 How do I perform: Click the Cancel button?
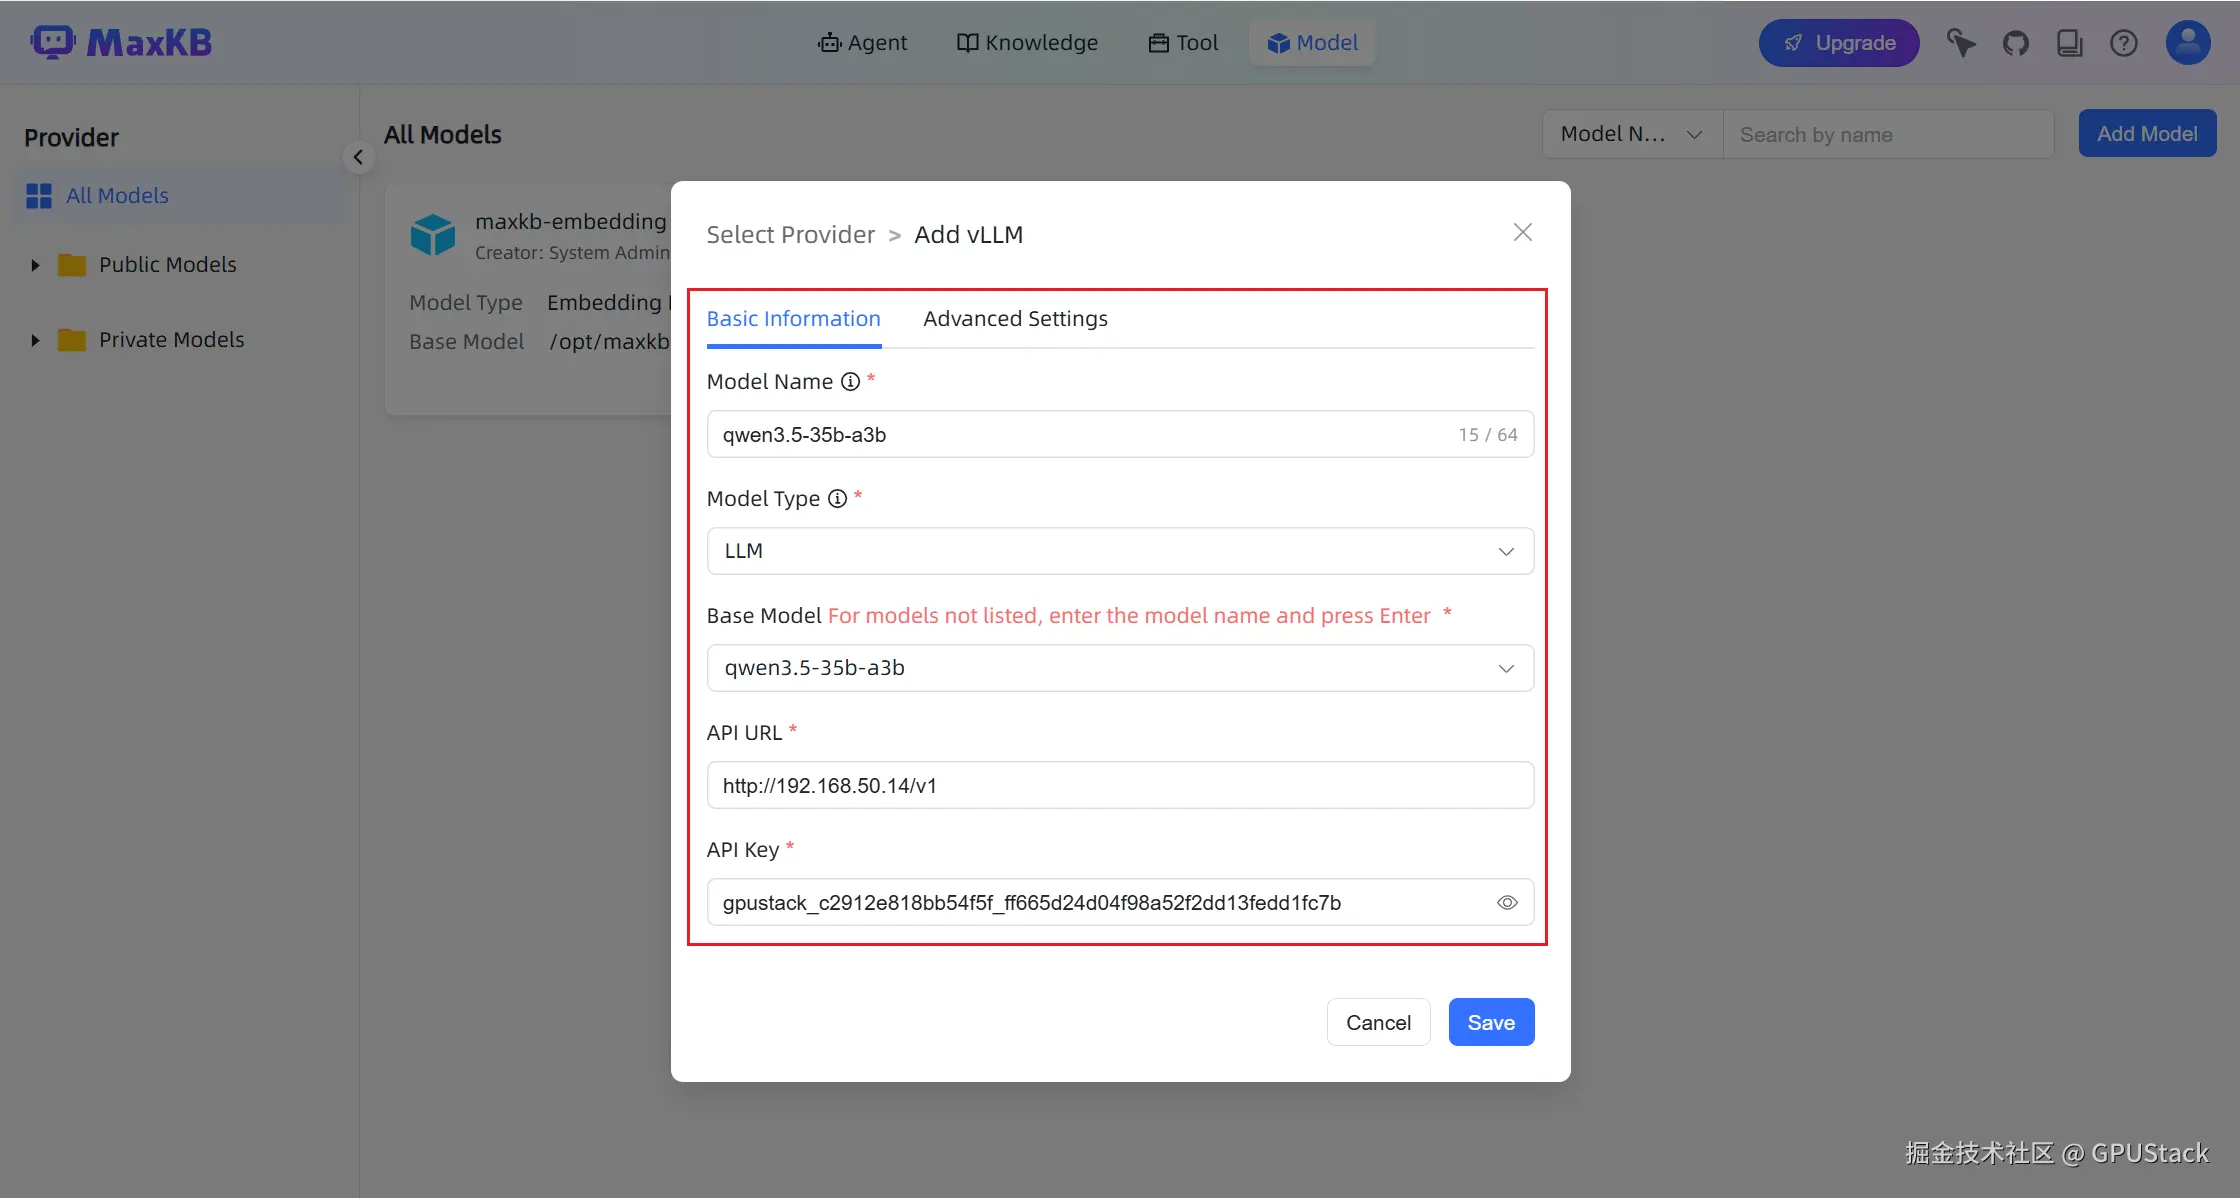(x=1377, y=1022)
